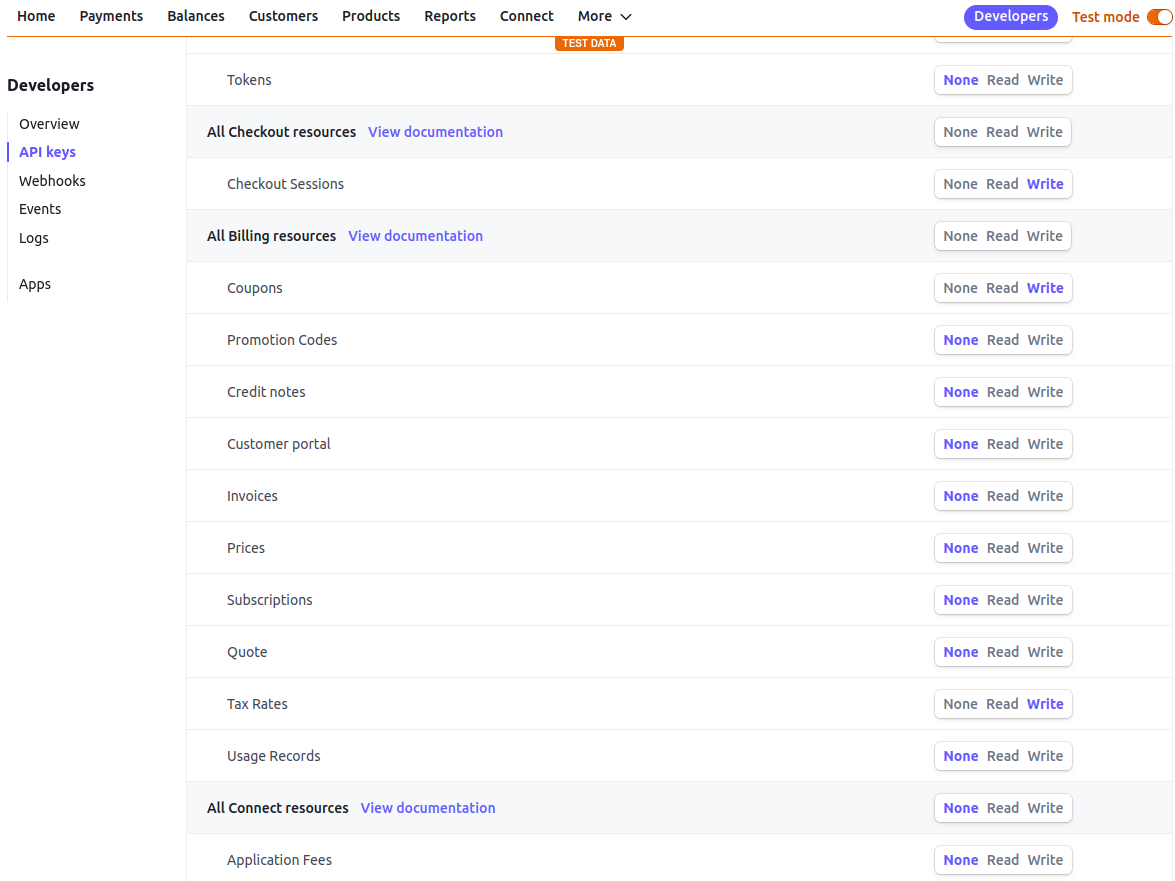Screen dimensions: 1175x881
Task: Open the Home menu
Action: (x=36, y=16)
